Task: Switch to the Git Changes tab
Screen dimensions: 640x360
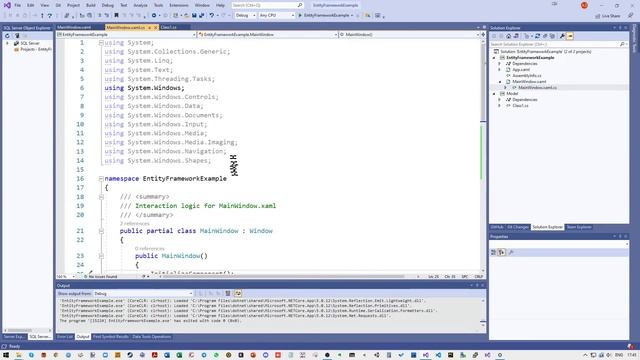Action: pos(518,227)
